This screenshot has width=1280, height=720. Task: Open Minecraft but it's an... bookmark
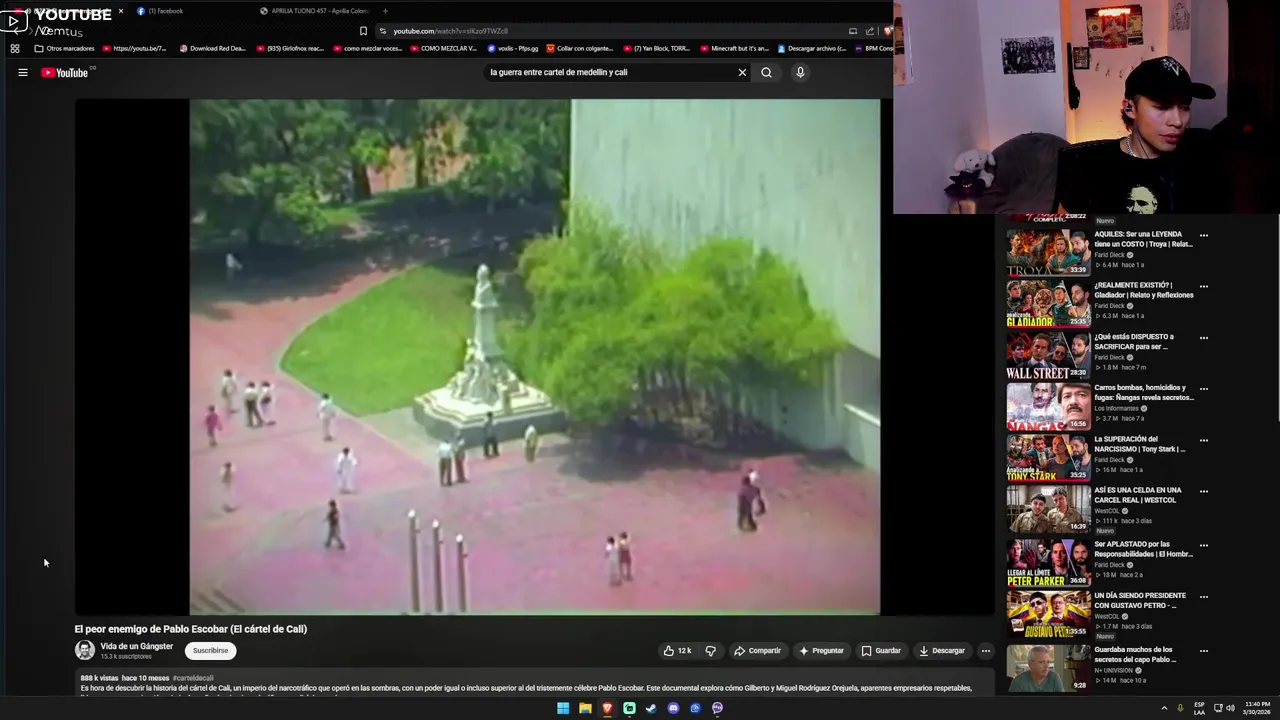pyautogui.click(x=734, y=48)
